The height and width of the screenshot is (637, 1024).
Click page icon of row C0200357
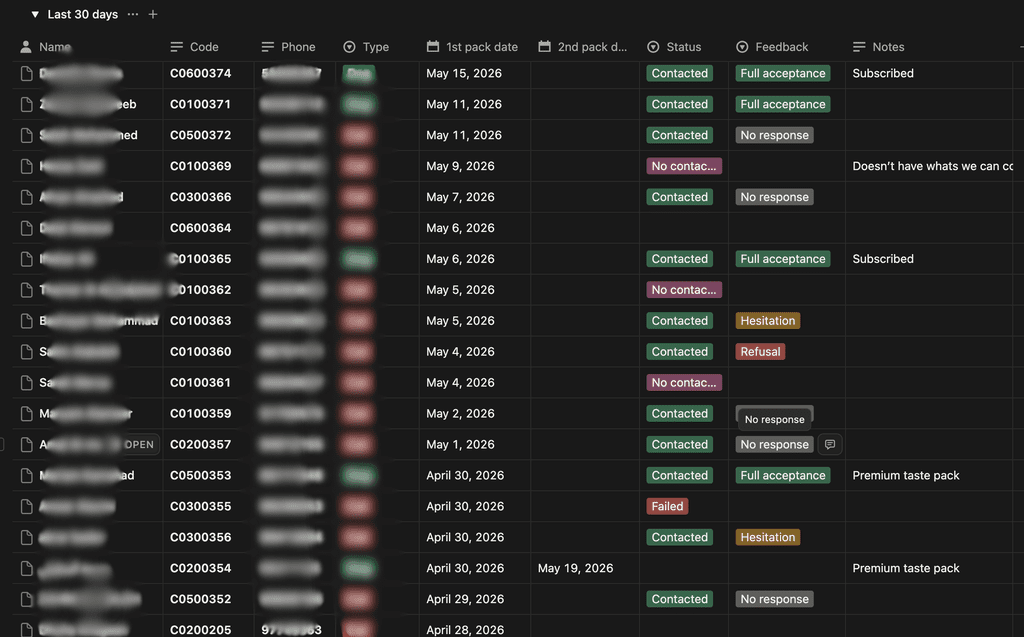coord(26,444)
